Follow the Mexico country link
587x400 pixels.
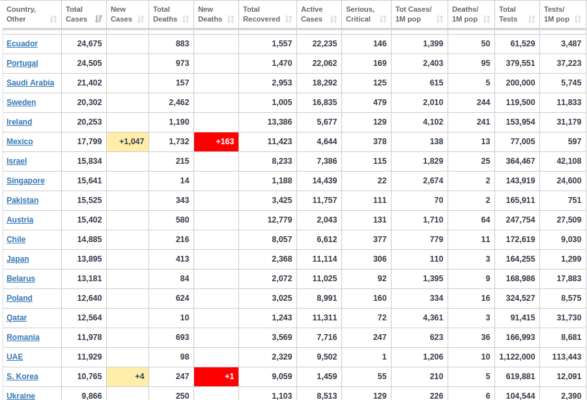click(x=20, y=142)
